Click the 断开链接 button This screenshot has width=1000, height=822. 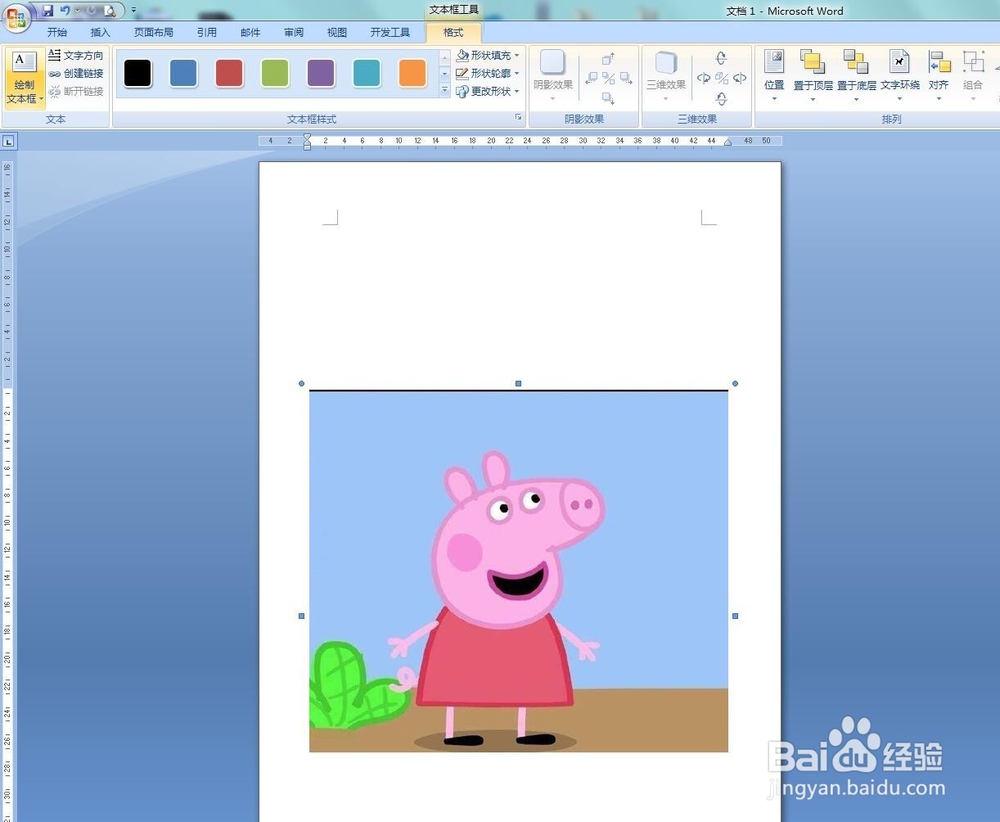click(x=76, y=91)
